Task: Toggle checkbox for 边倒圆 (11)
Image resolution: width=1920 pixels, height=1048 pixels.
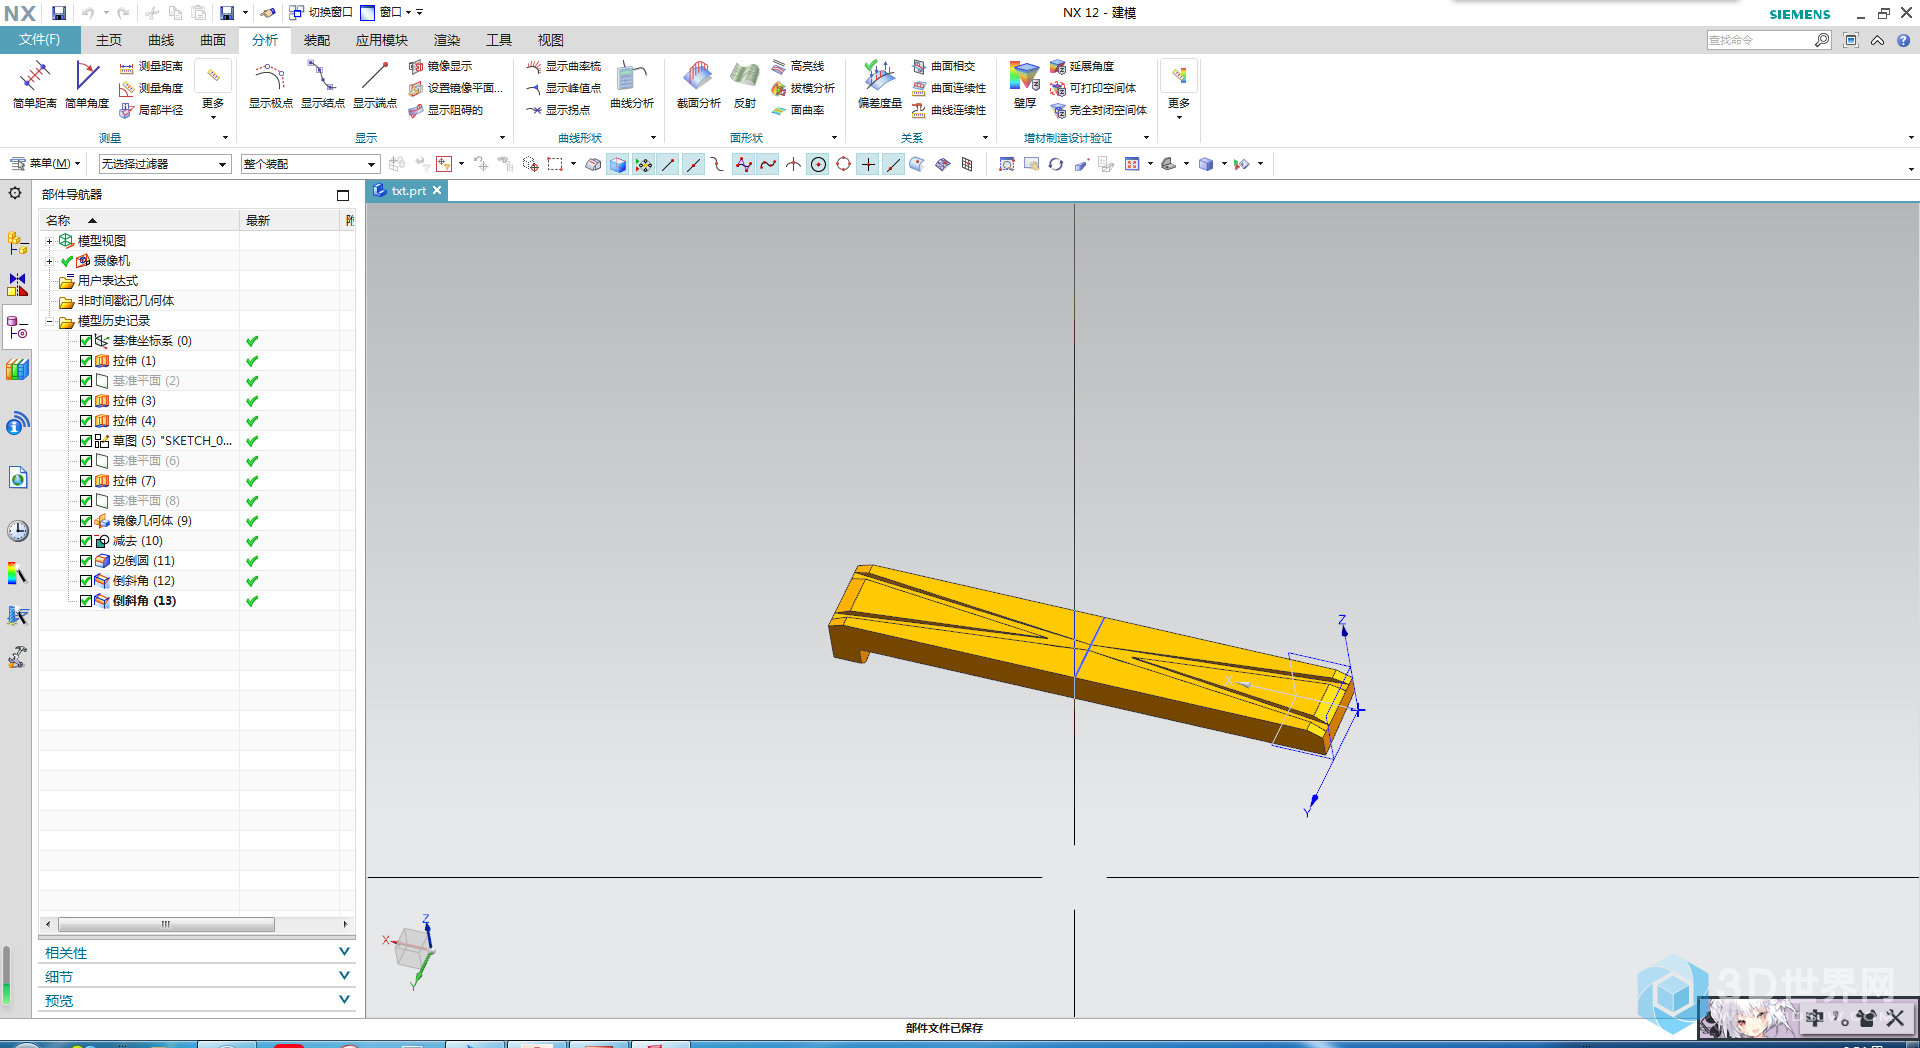Action: pyautogui.click(x=86, y=561)
